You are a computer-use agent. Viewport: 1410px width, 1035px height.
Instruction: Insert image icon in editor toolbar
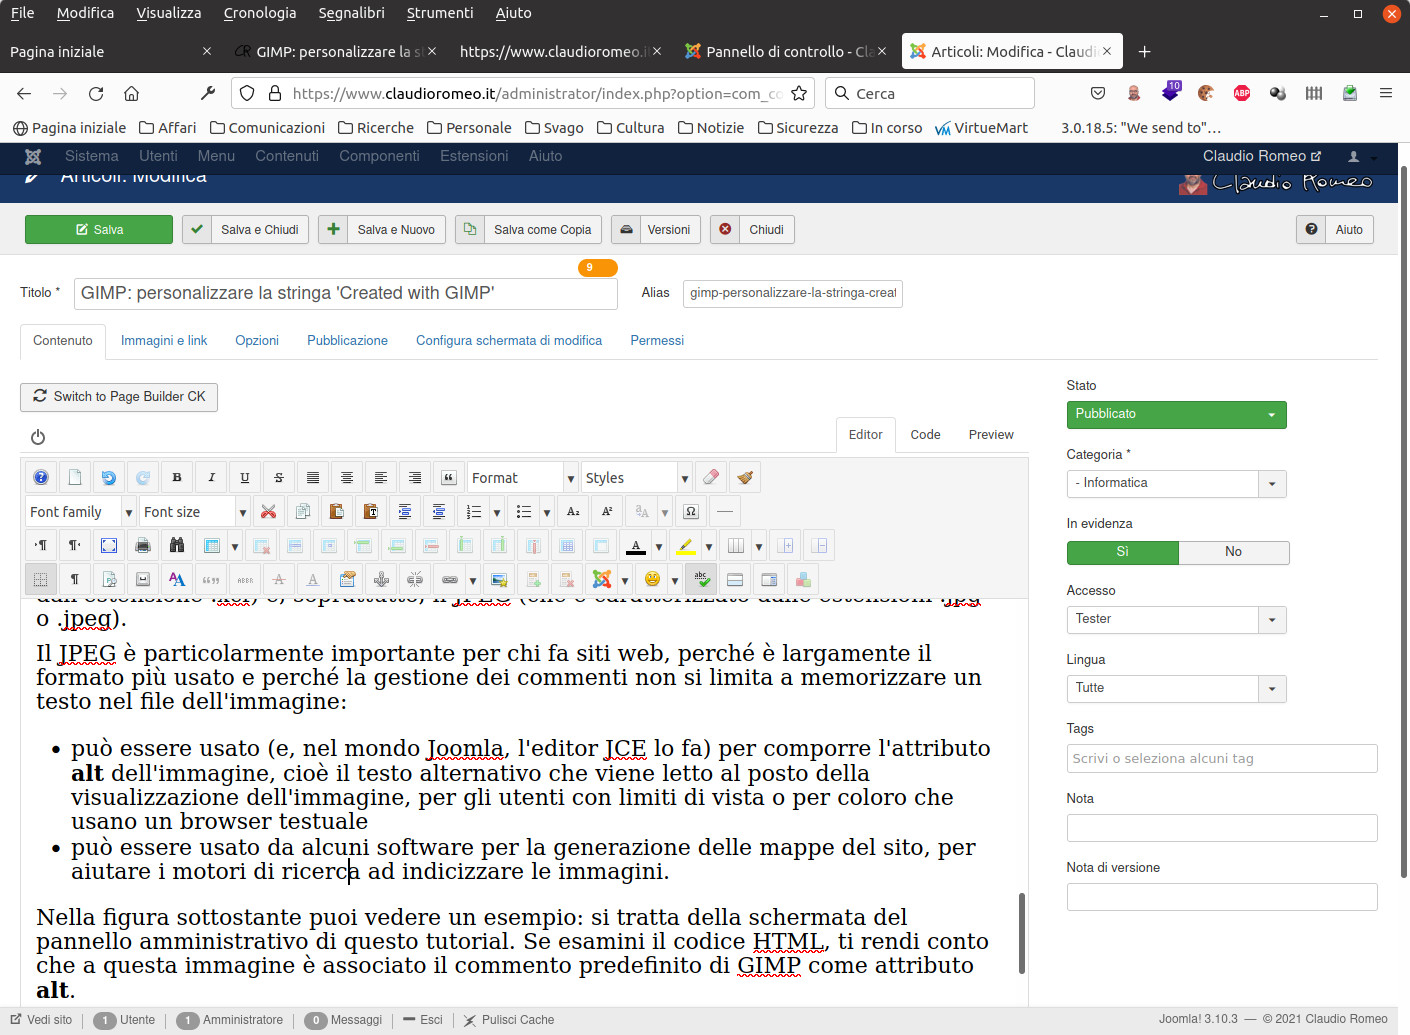pyautogui.click(x=499, y=579)
